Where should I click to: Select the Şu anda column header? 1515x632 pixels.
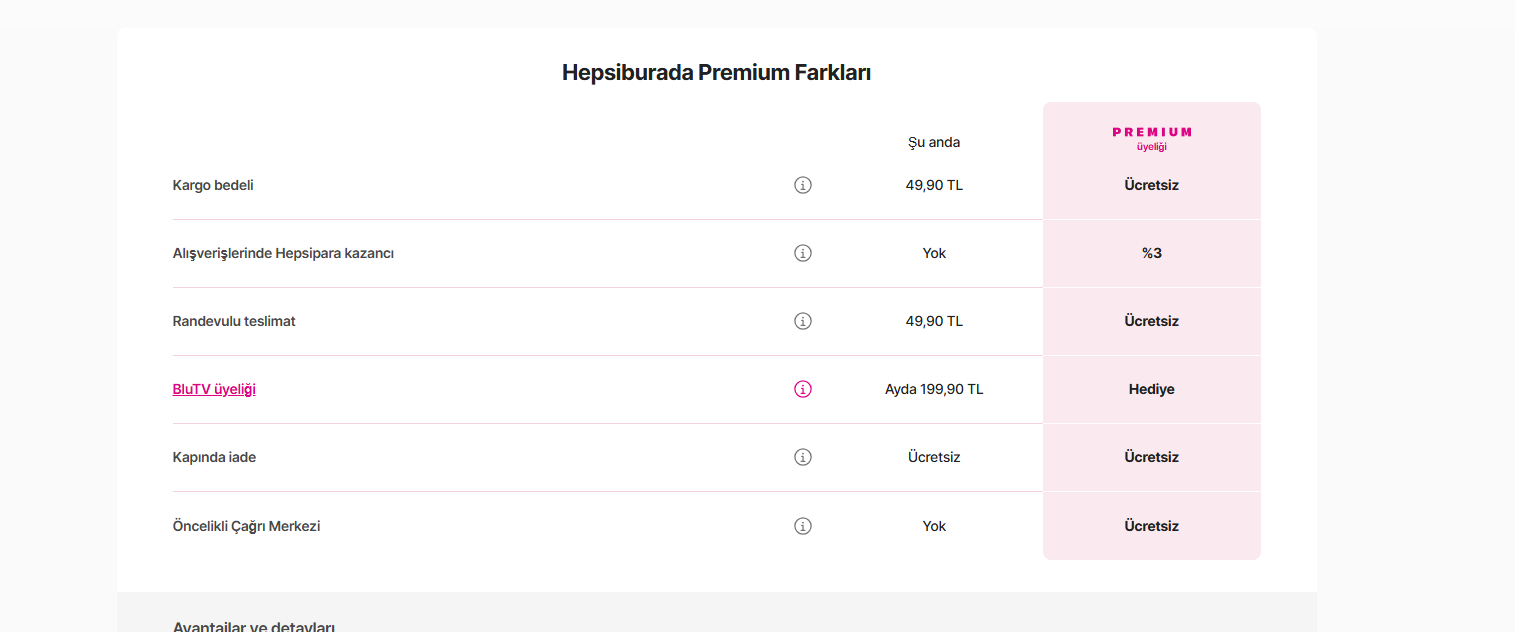[x=933, y=142]
